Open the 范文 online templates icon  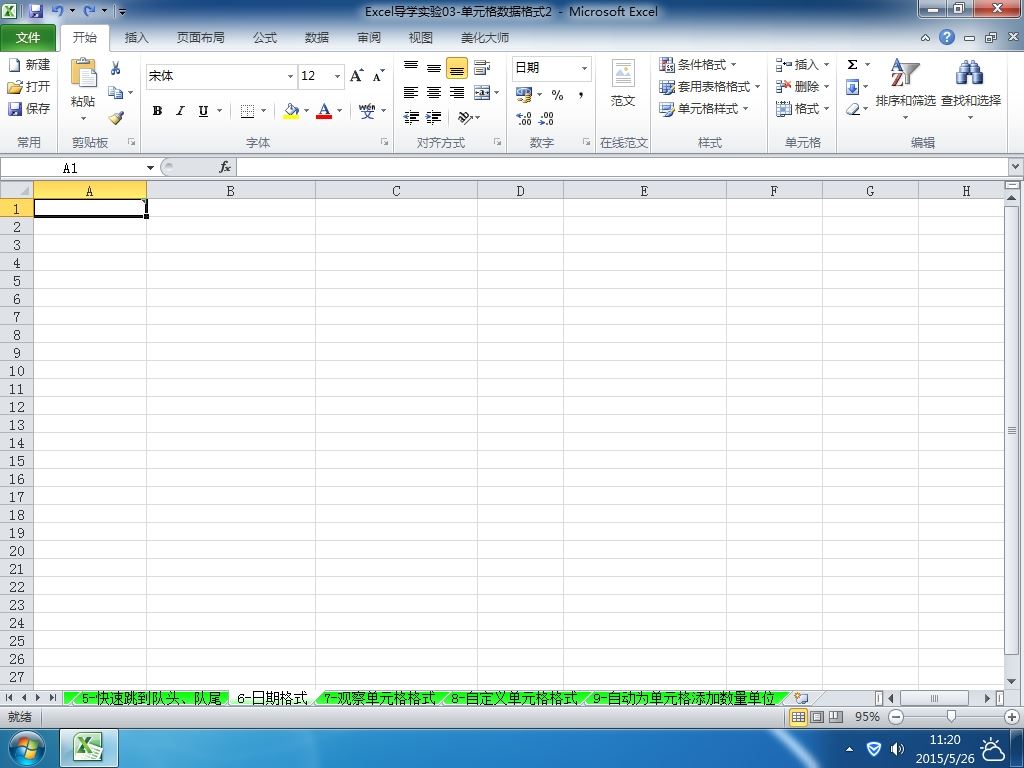tap(623, 83)
